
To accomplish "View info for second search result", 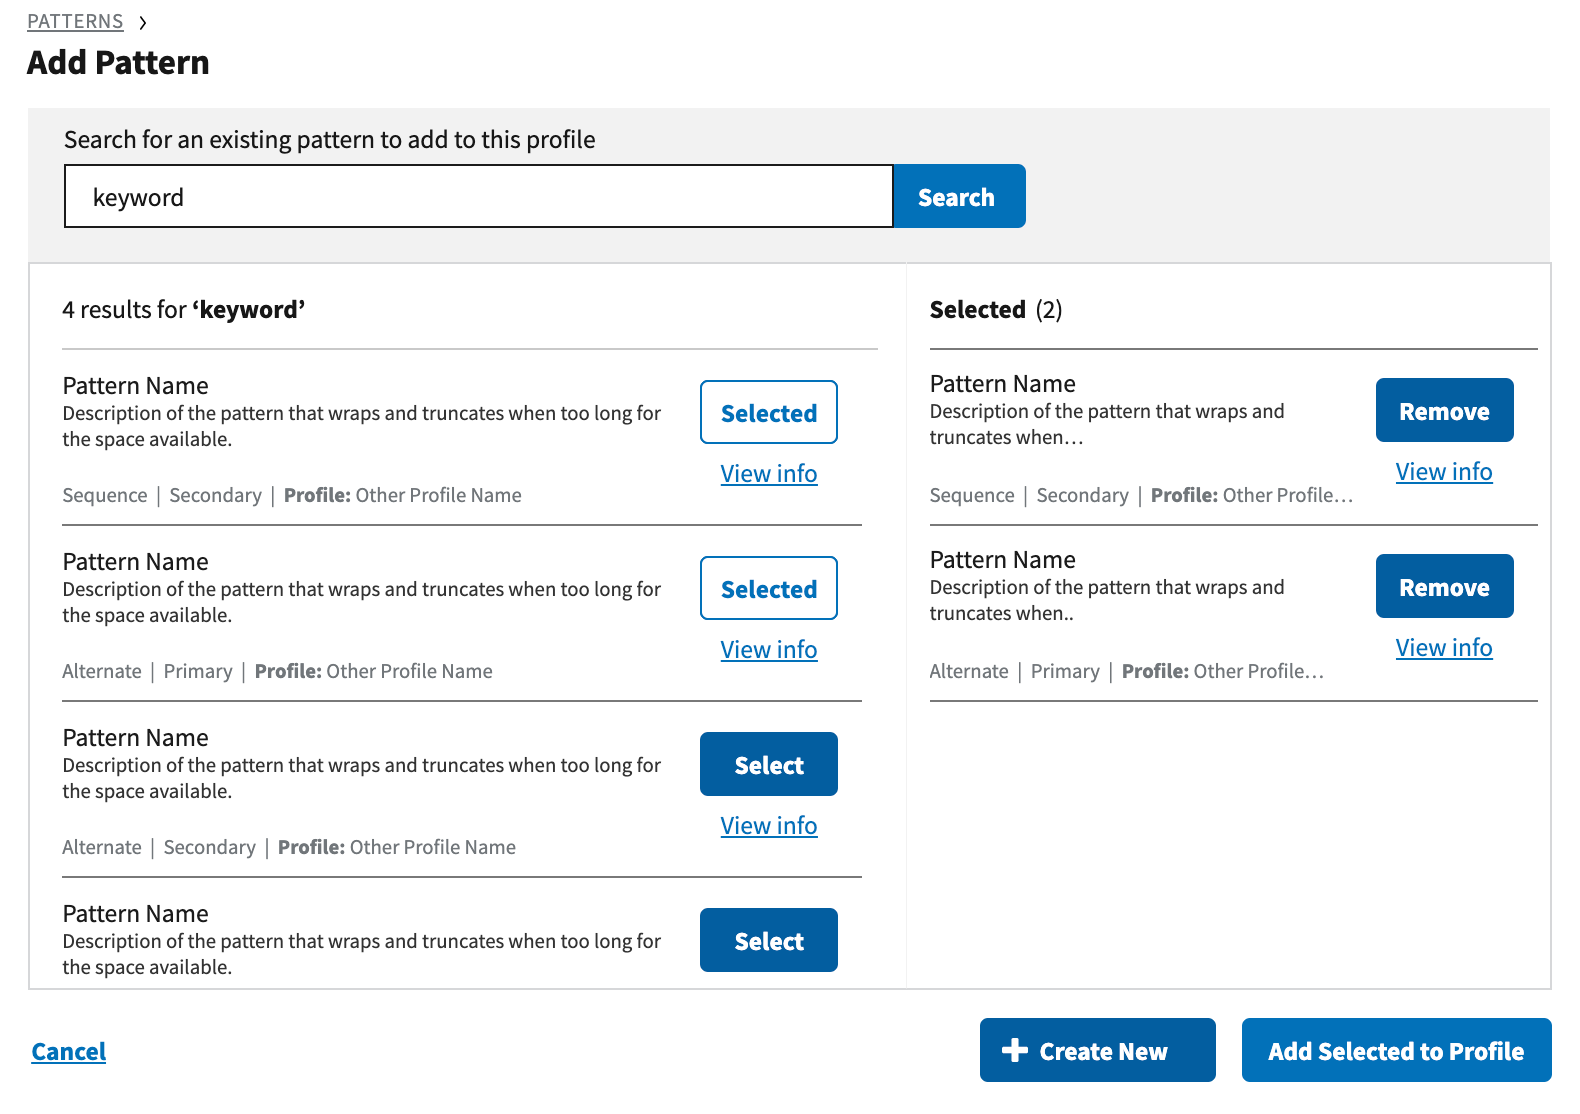I will pos(768,650).
